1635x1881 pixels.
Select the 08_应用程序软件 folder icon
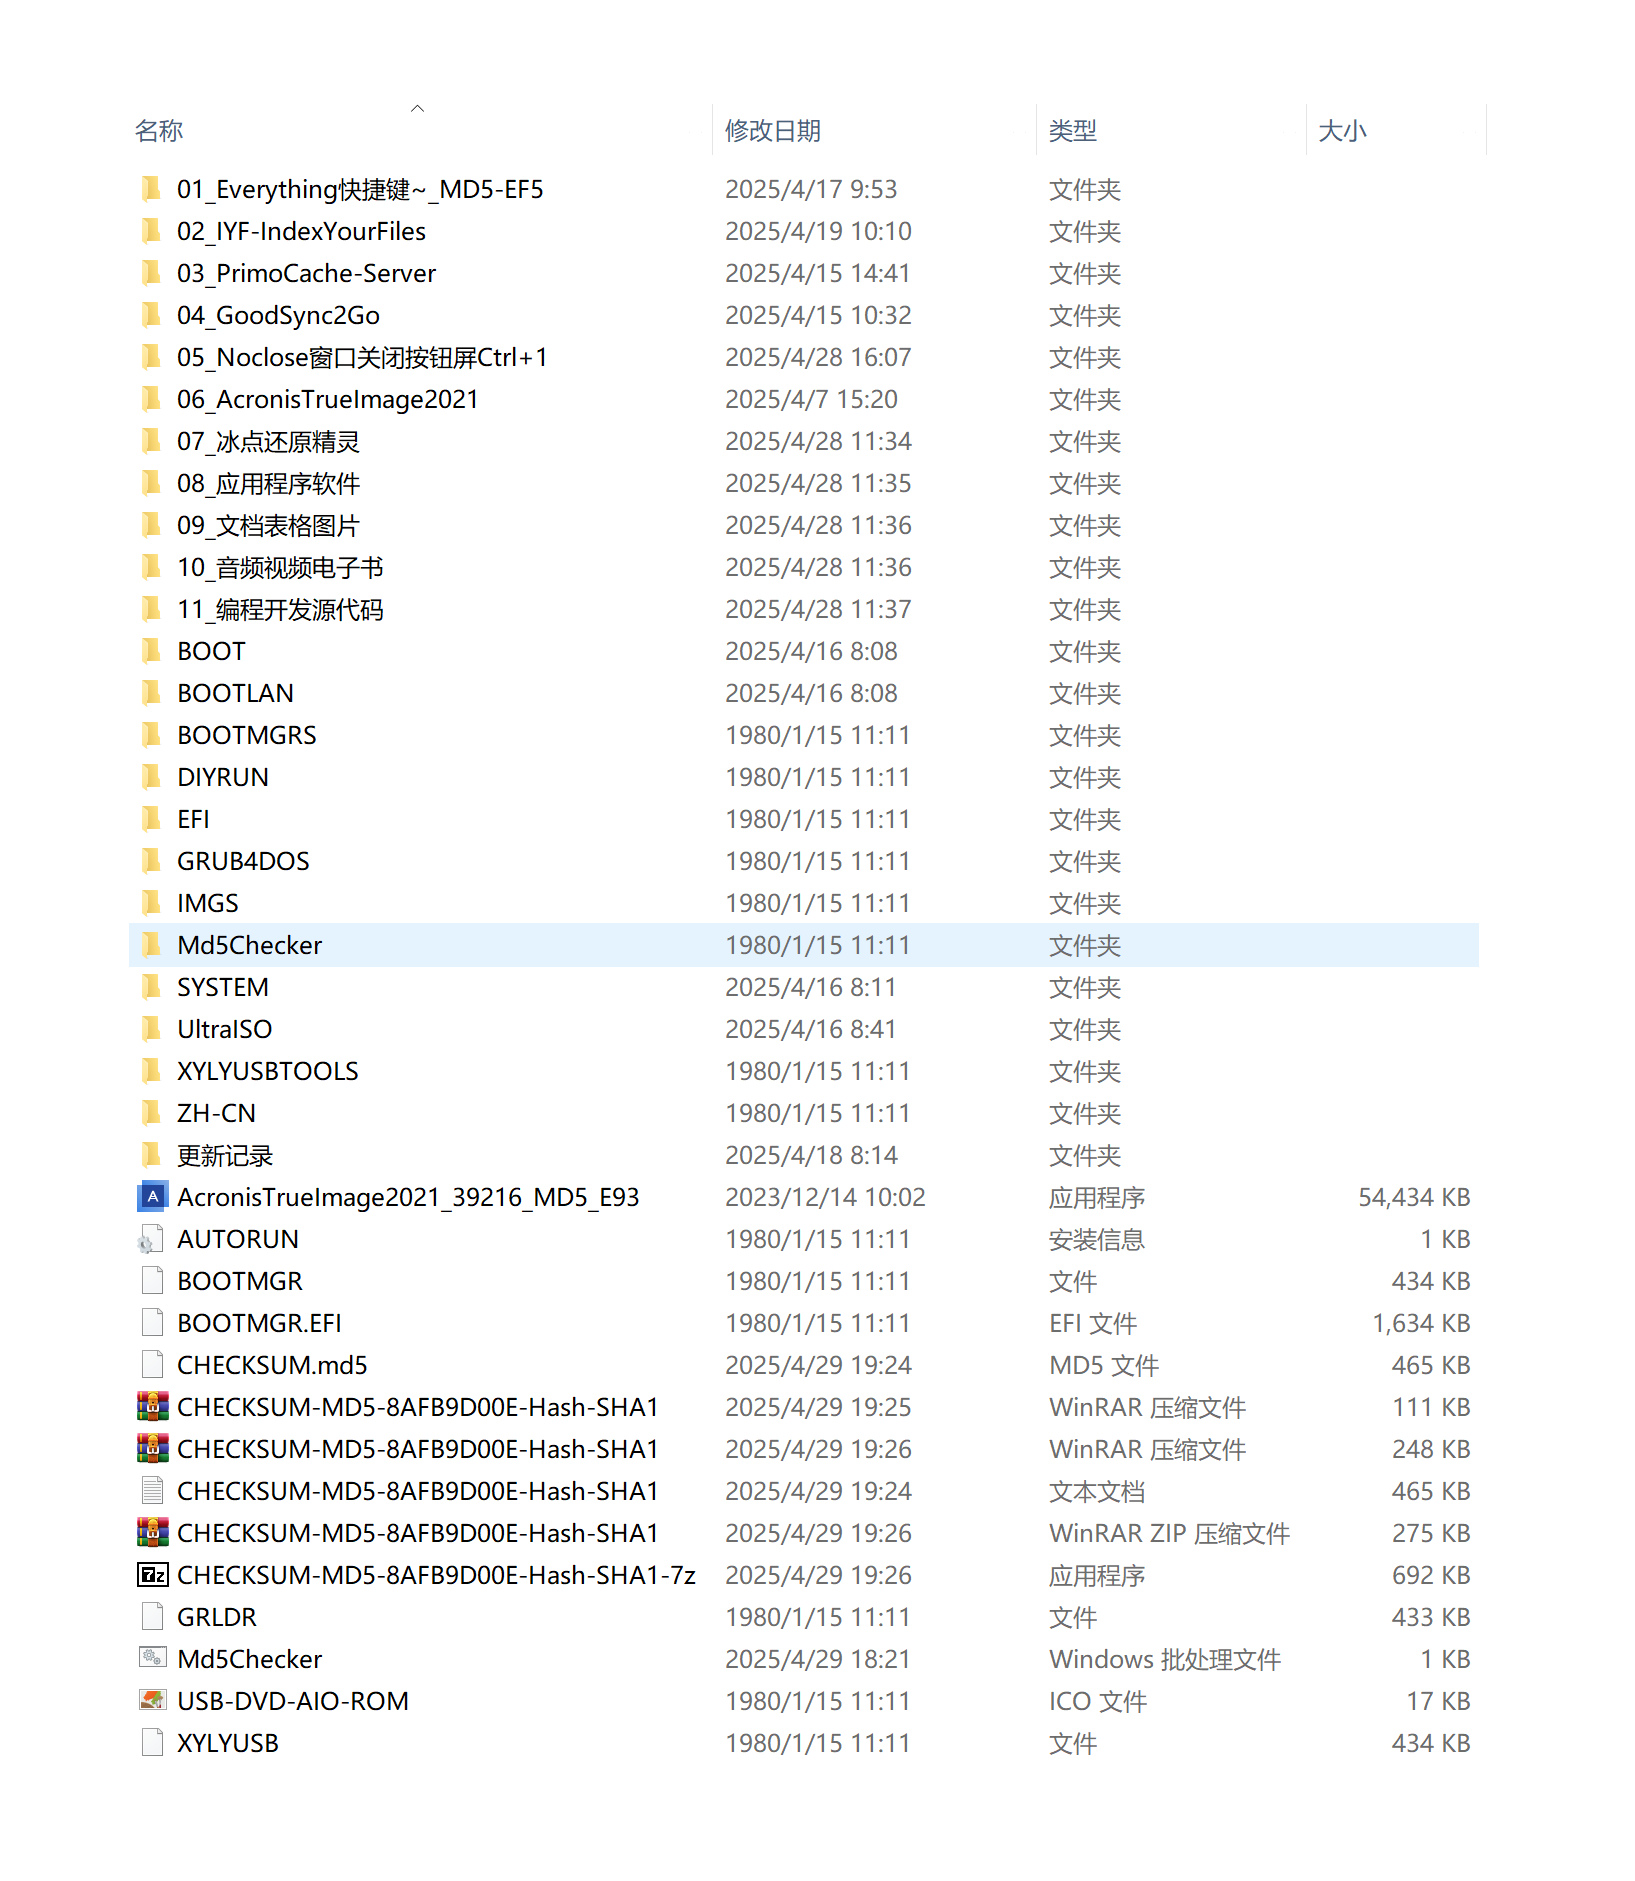[151, 483]
